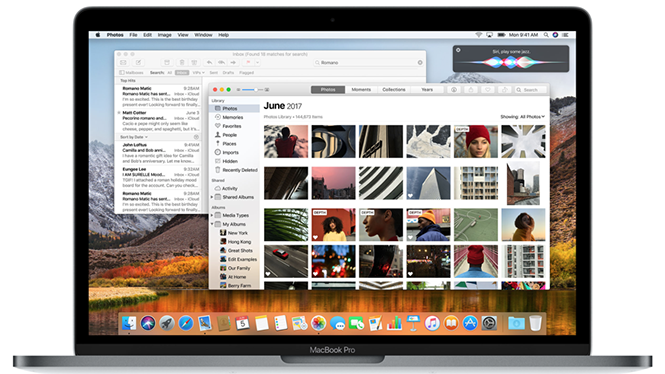The height and width of the screenshot is (374, 665).
Task: Switch to the Moments tab
Action: pos(361,90)
